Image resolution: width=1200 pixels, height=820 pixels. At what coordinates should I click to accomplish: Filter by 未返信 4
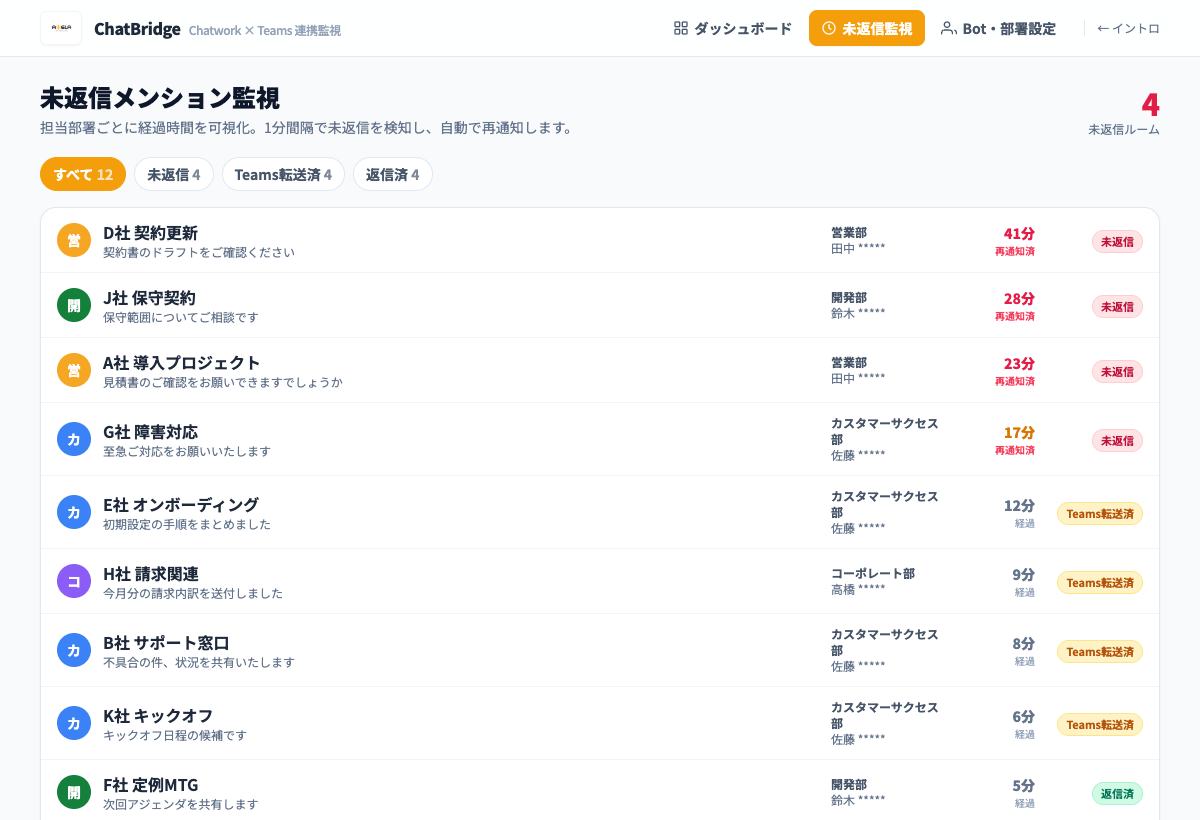[174, 174]
